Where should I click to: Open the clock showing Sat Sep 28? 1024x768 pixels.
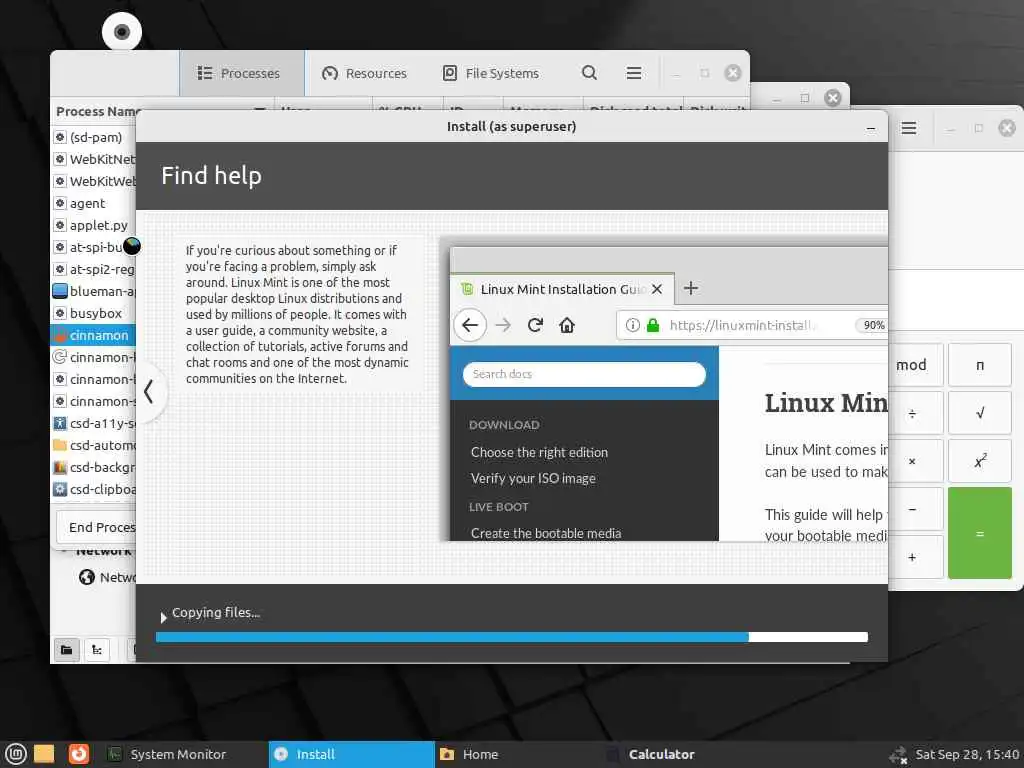(x=967, y=754)
